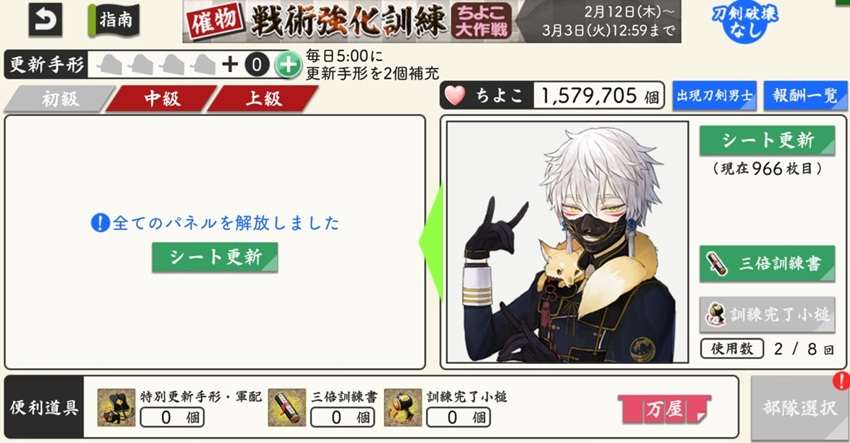Collapse panel with green triangle arrow
The height and width of the screenshot is (443, 850).
(x=432, y=242)
